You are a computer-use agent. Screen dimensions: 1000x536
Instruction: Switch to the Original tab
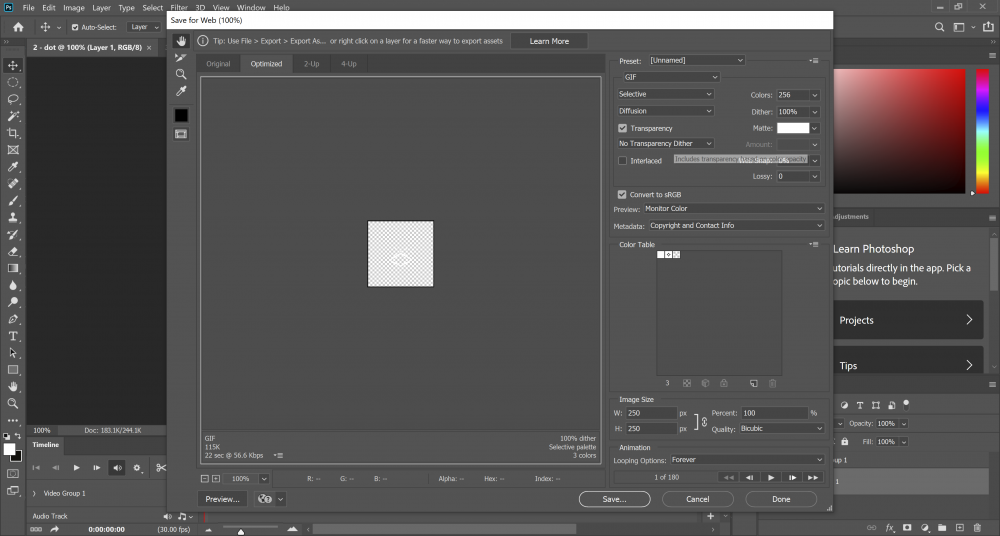pos(218,64)
